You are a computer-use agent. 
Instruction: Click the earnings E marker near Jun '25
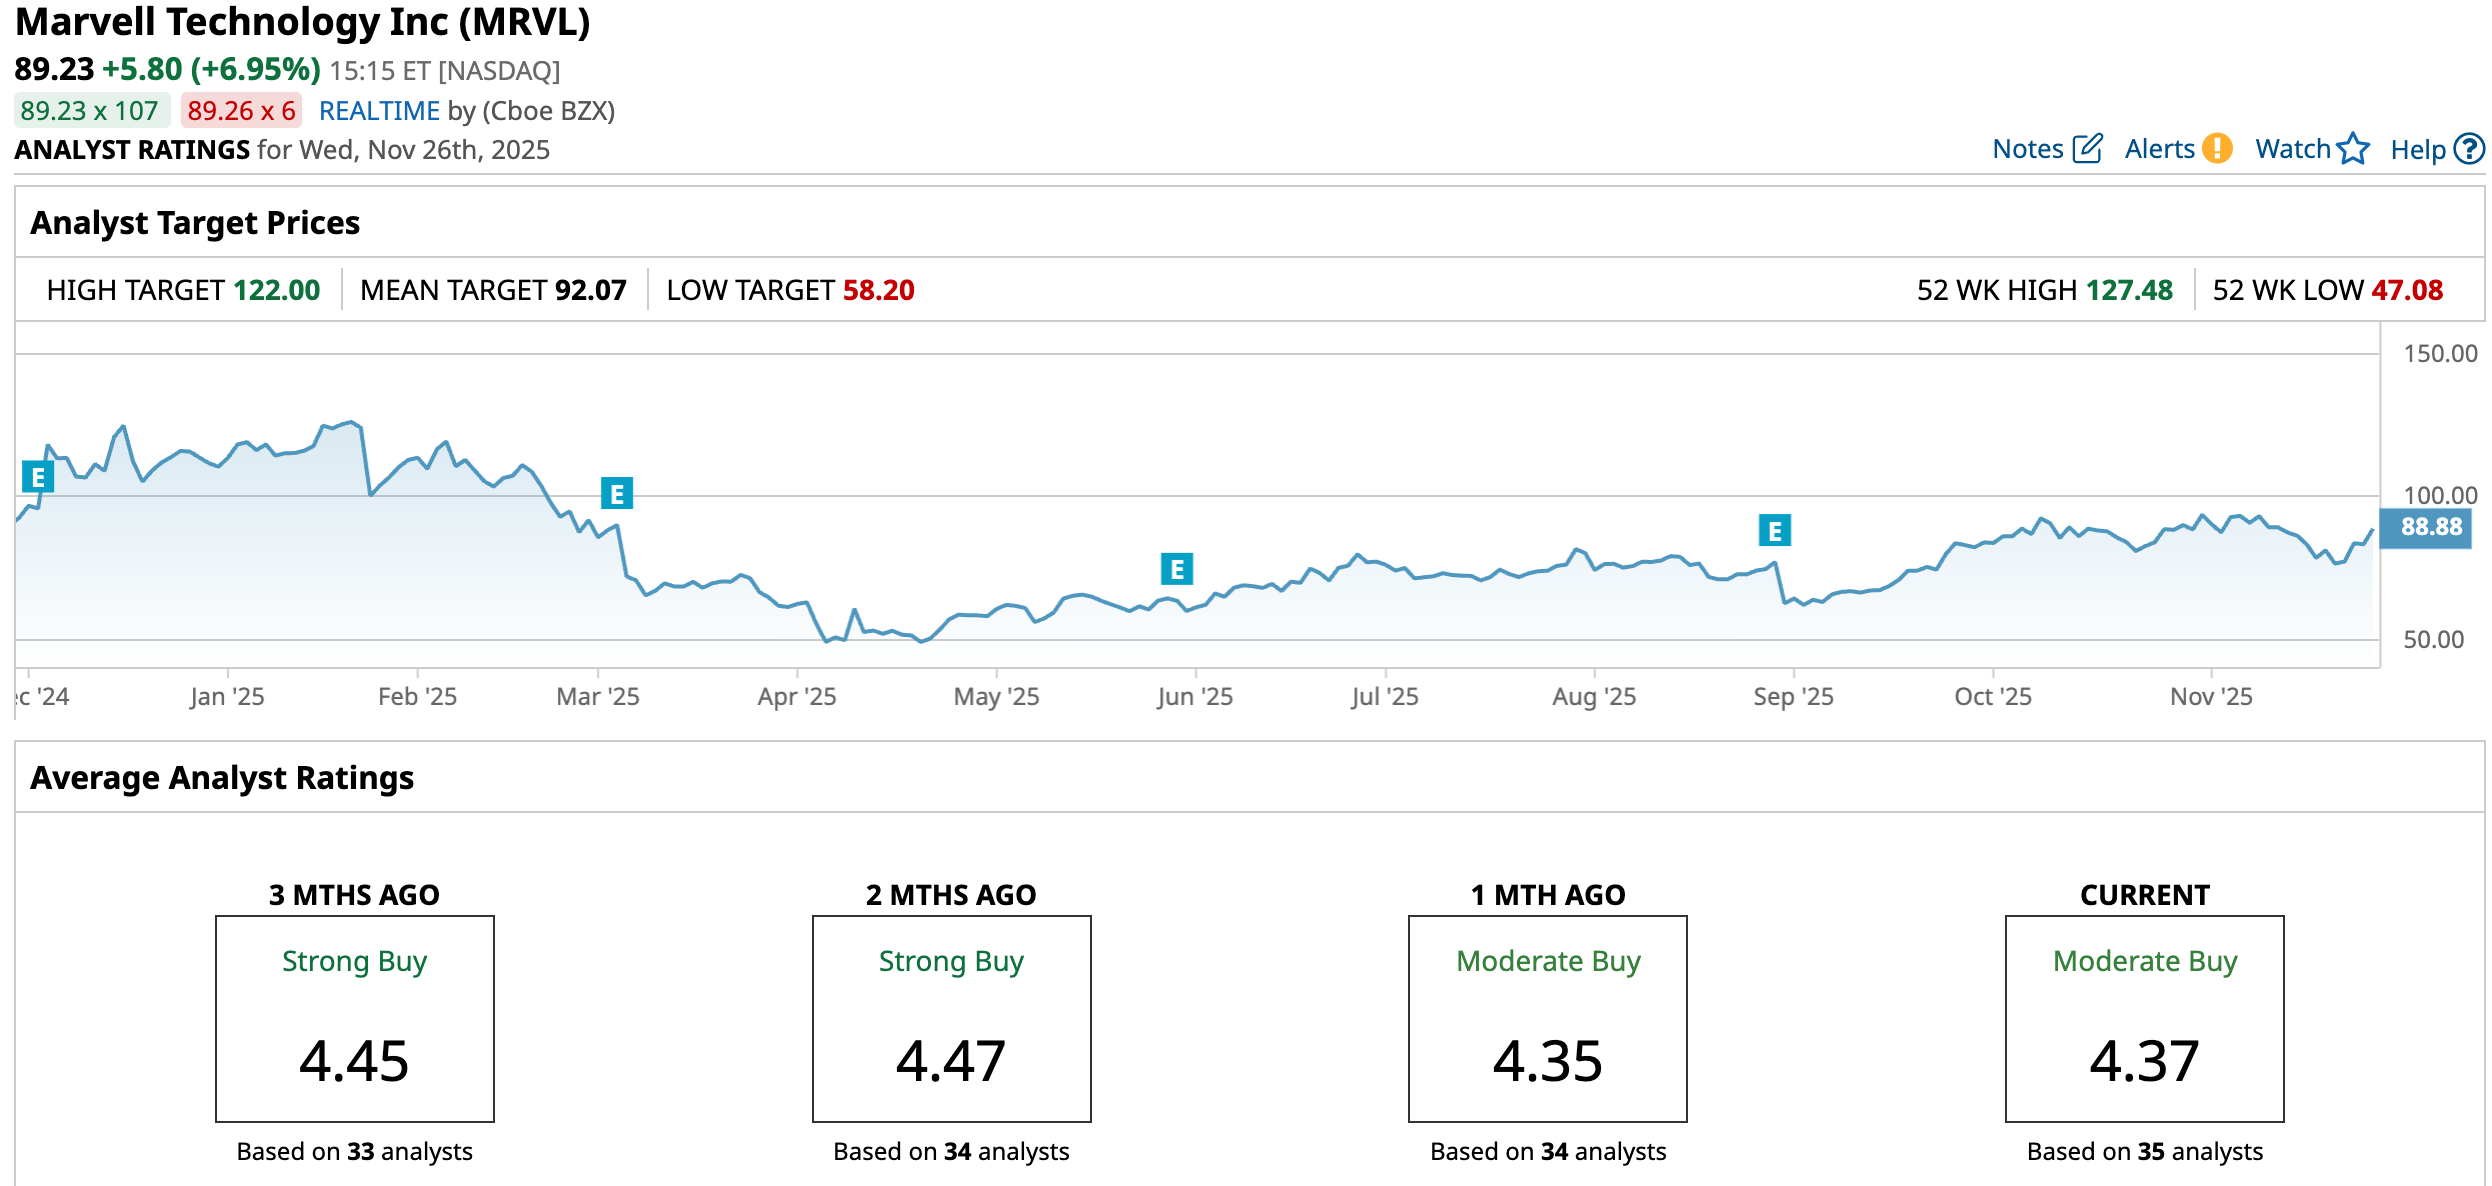pos(1176,569)
